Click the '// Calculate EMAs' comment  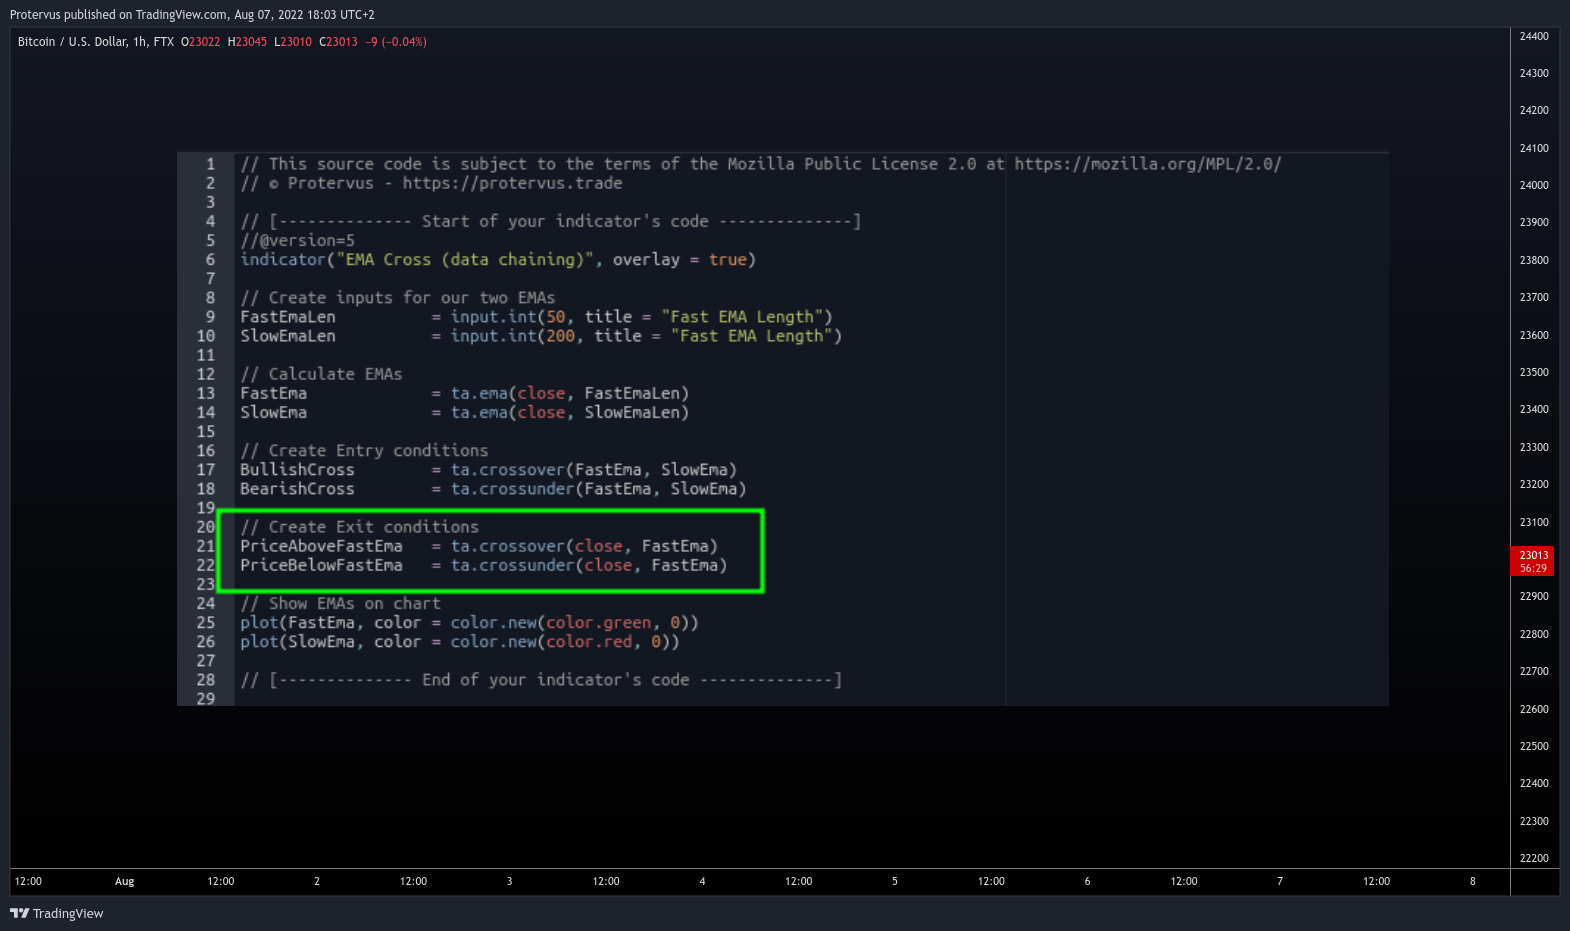[321, 374]
